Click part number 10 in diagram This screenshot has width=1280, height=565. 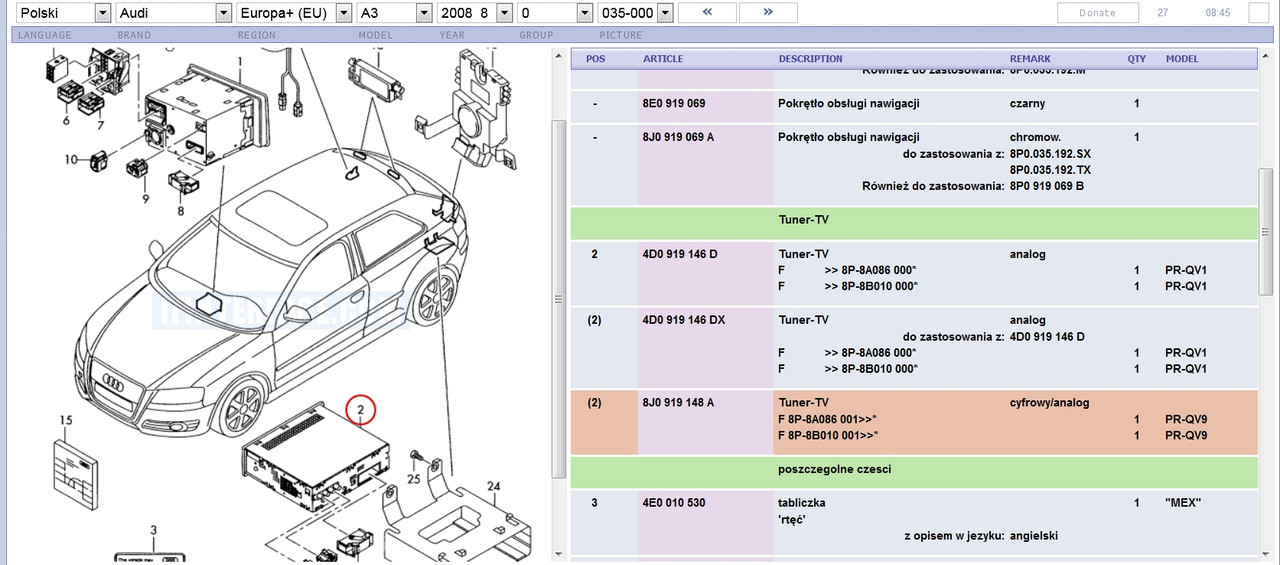(71, 159)
